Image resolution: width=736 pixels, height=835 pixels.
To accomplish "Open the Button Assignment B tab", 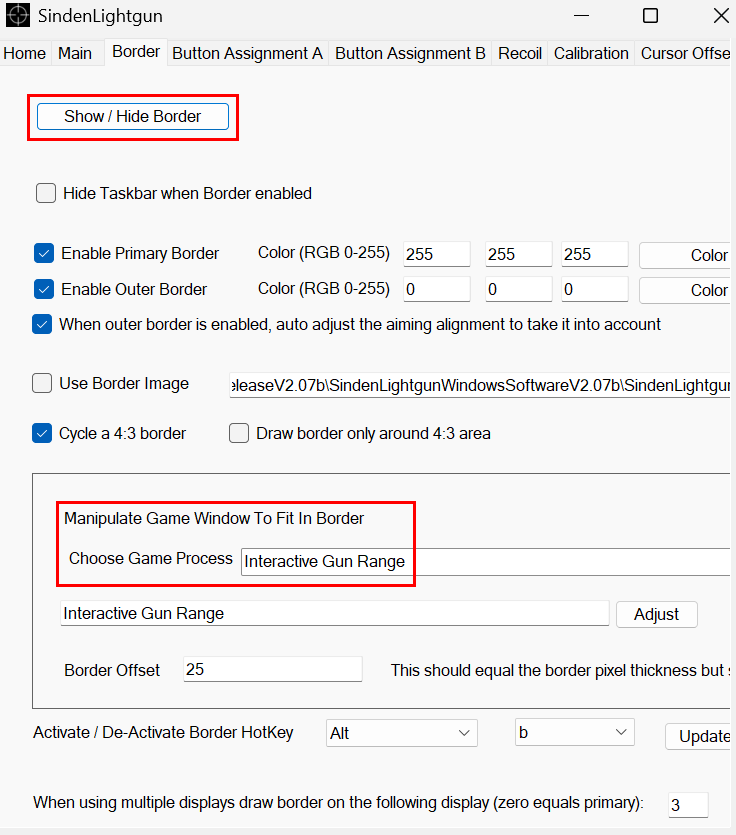I will (x=410, y=53).
